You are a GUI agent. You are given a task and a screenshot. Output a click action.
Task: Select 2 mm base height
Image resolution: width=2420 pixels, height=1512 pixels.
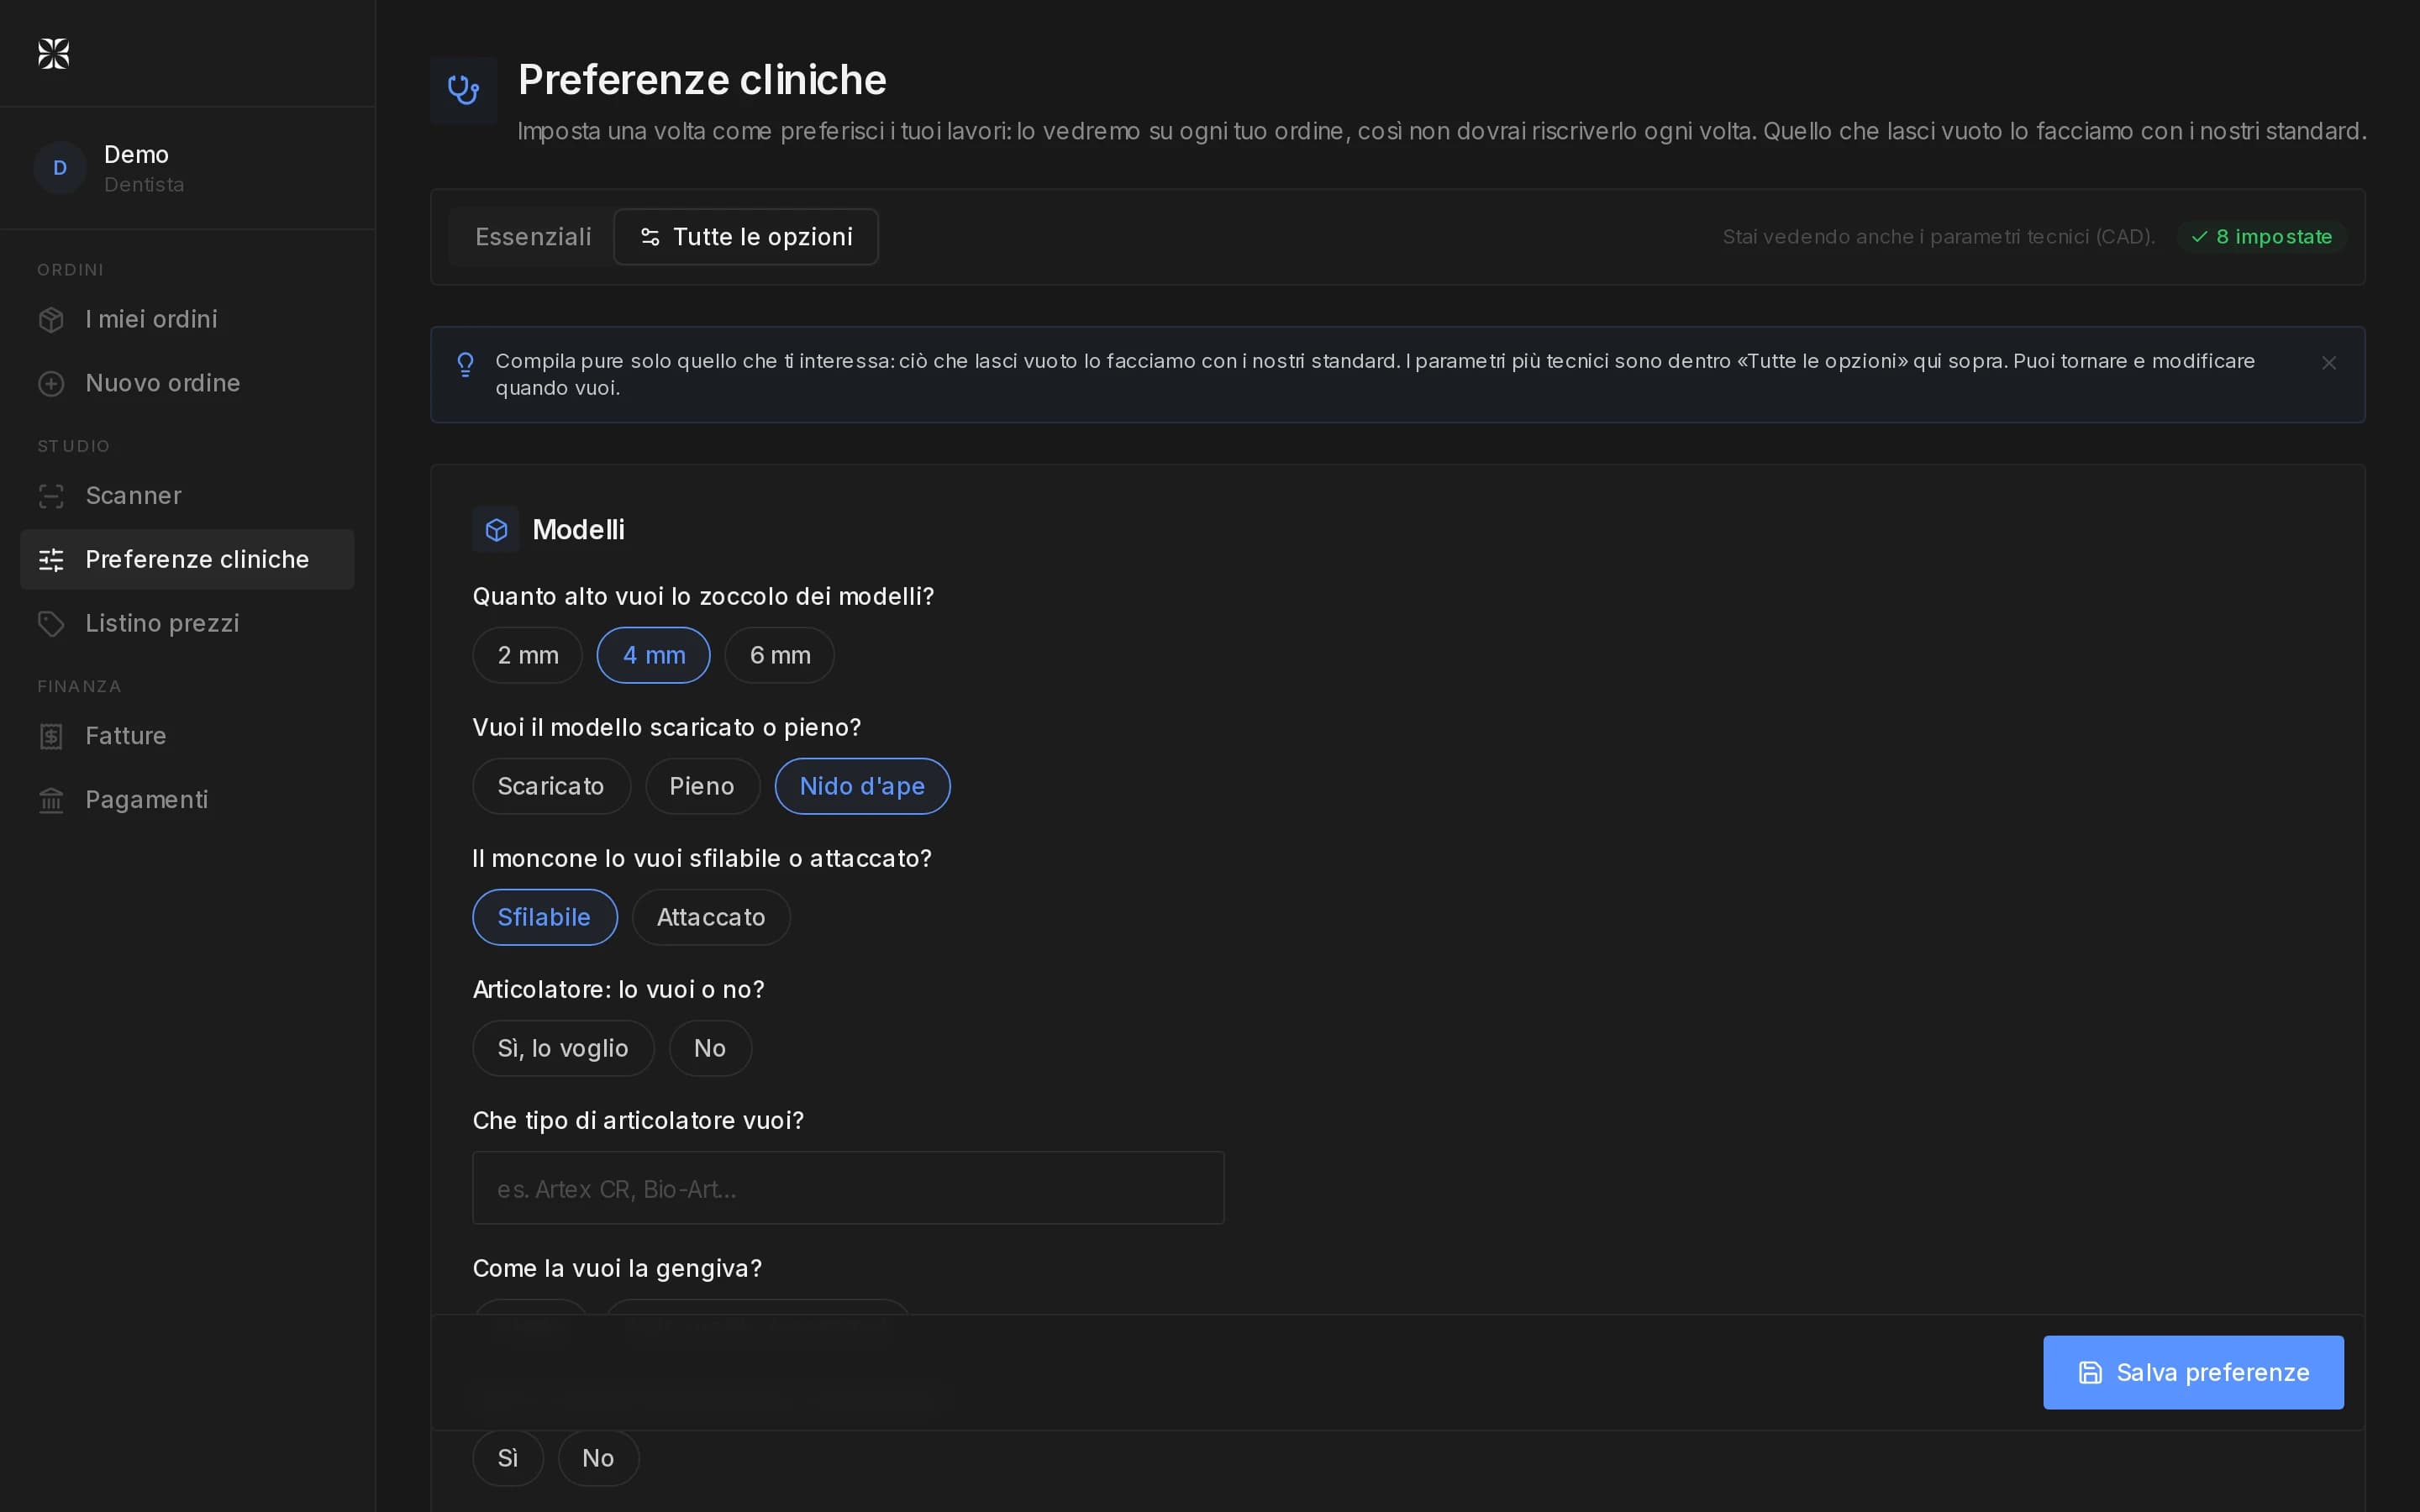click(x=528, y=655)
